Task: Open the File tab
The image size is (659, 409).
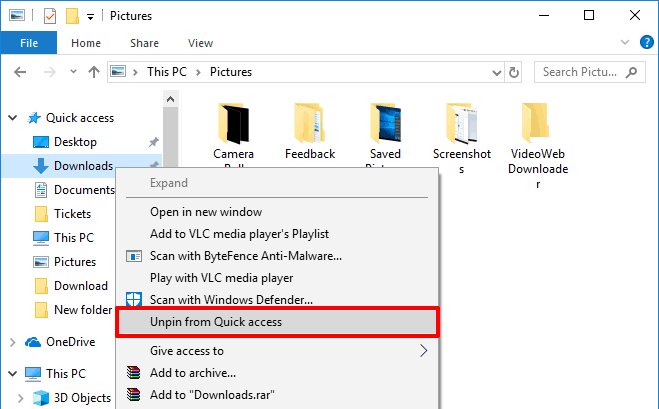Action: point(29,43)
